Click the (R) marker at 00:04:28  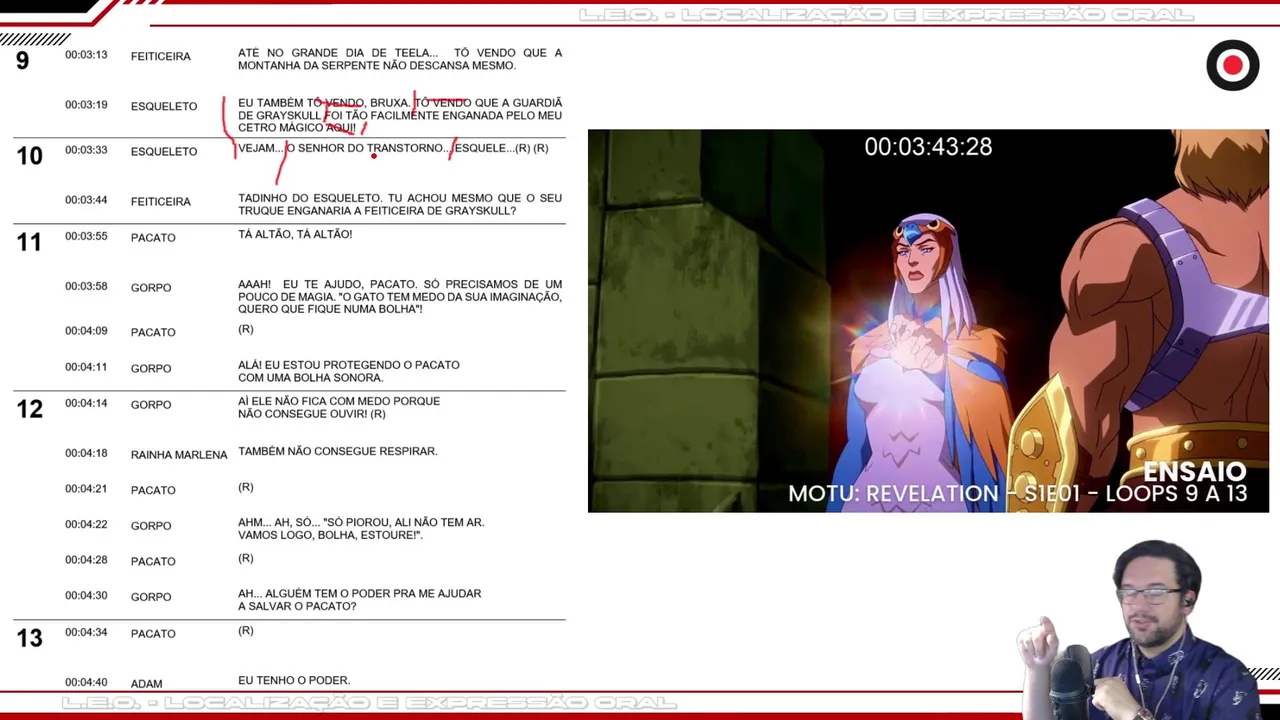pyautogui.click(x=246, y=558)
